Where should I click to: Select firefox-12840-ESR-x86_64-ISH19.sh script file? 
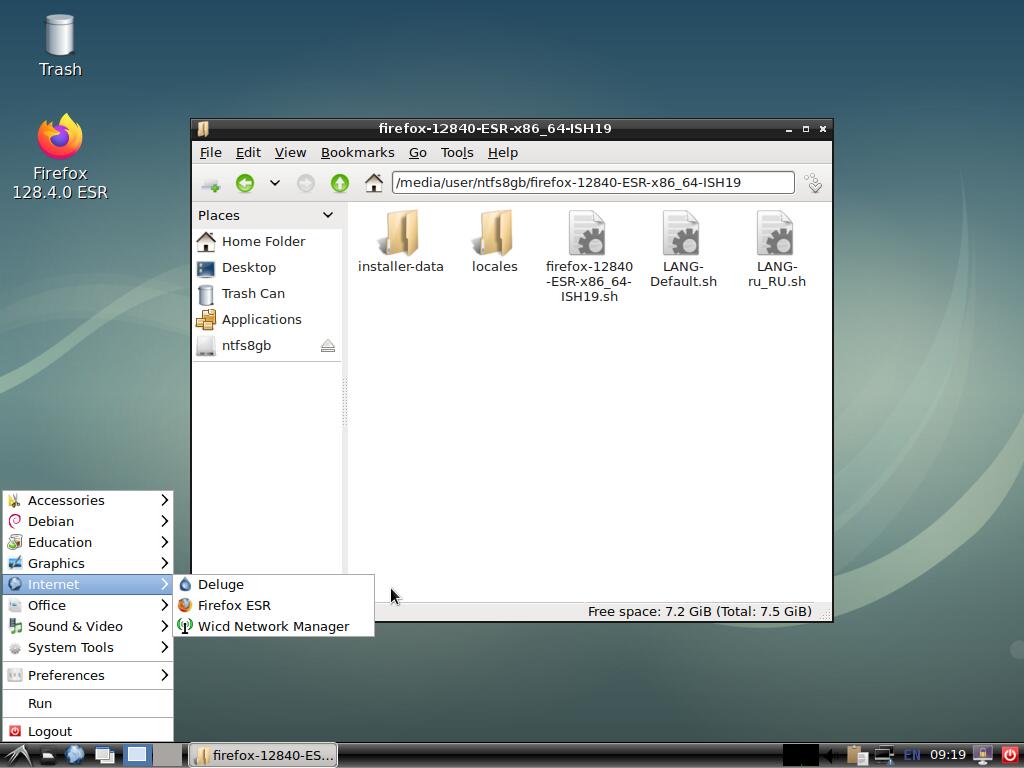click(589, 257)
